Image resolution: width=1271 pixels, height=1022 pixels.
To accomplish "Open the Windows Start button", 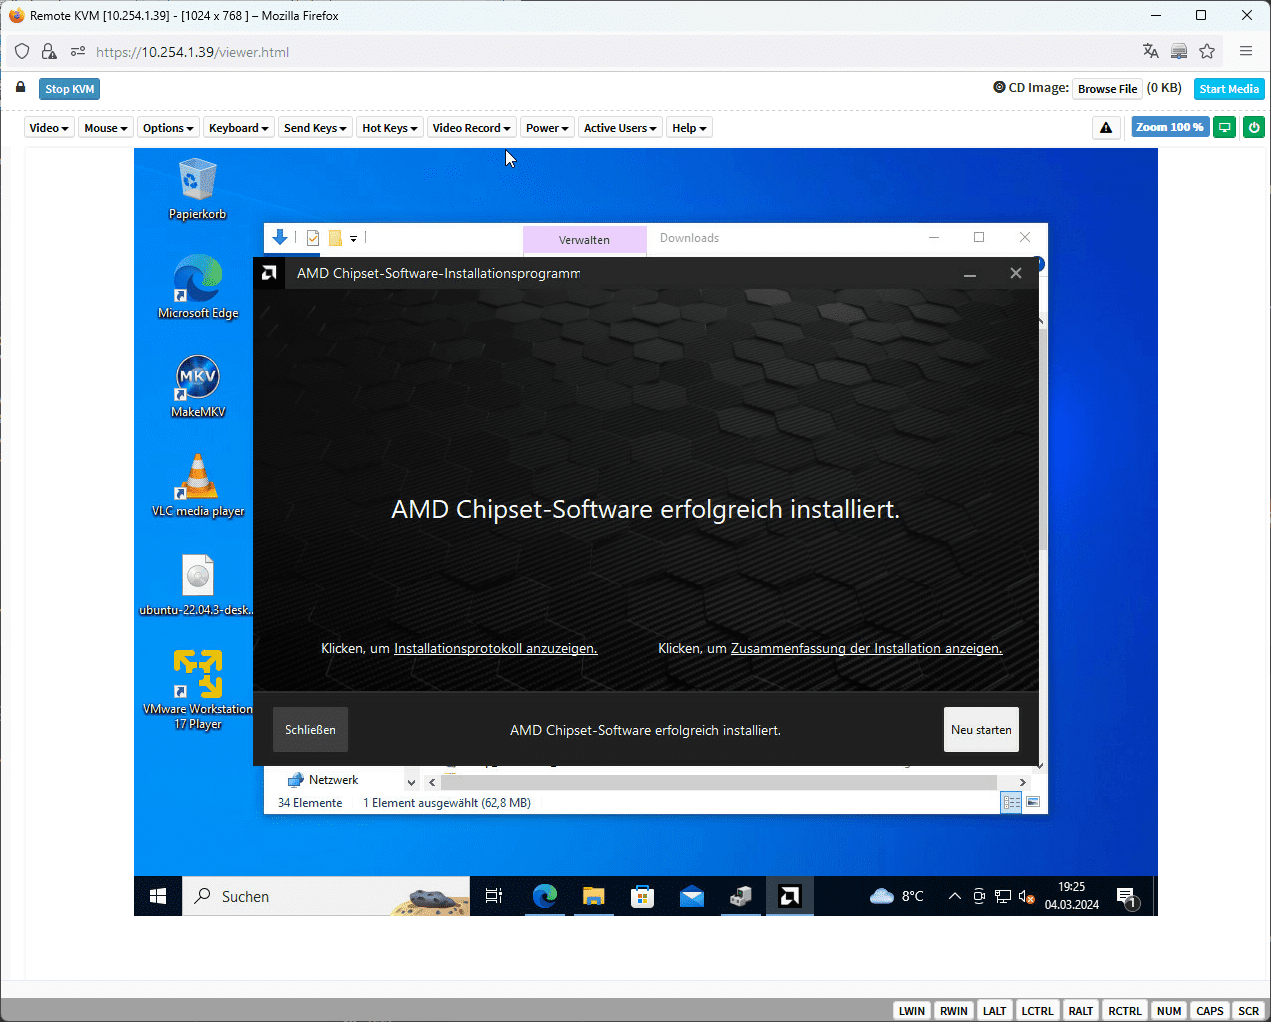I will 158,896.
